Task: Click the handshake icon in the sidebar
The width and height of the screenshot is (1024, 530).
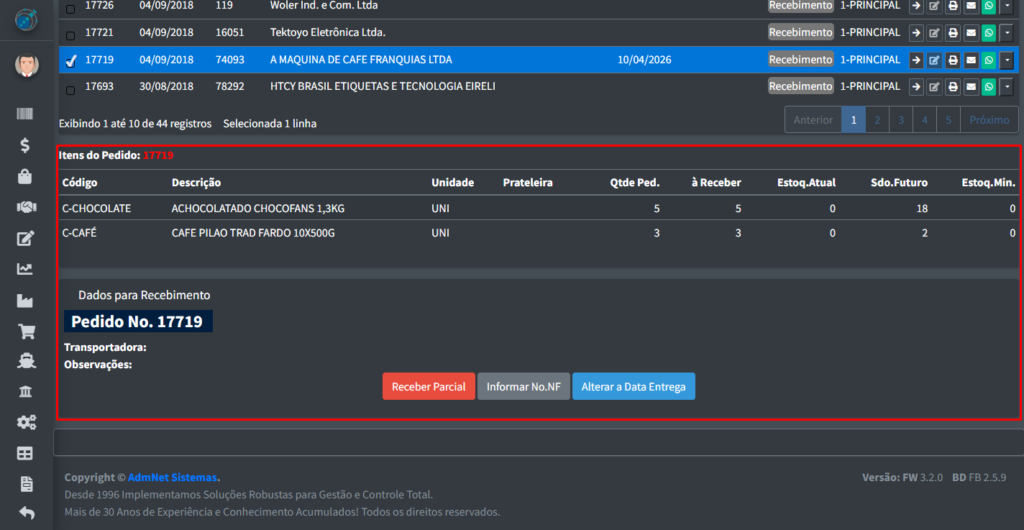Action: pyautogui.click(x=26, y=207)
